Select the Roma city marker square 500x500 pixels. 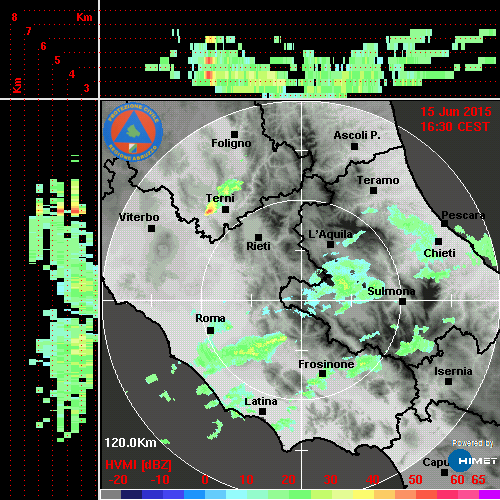point(210,330)
